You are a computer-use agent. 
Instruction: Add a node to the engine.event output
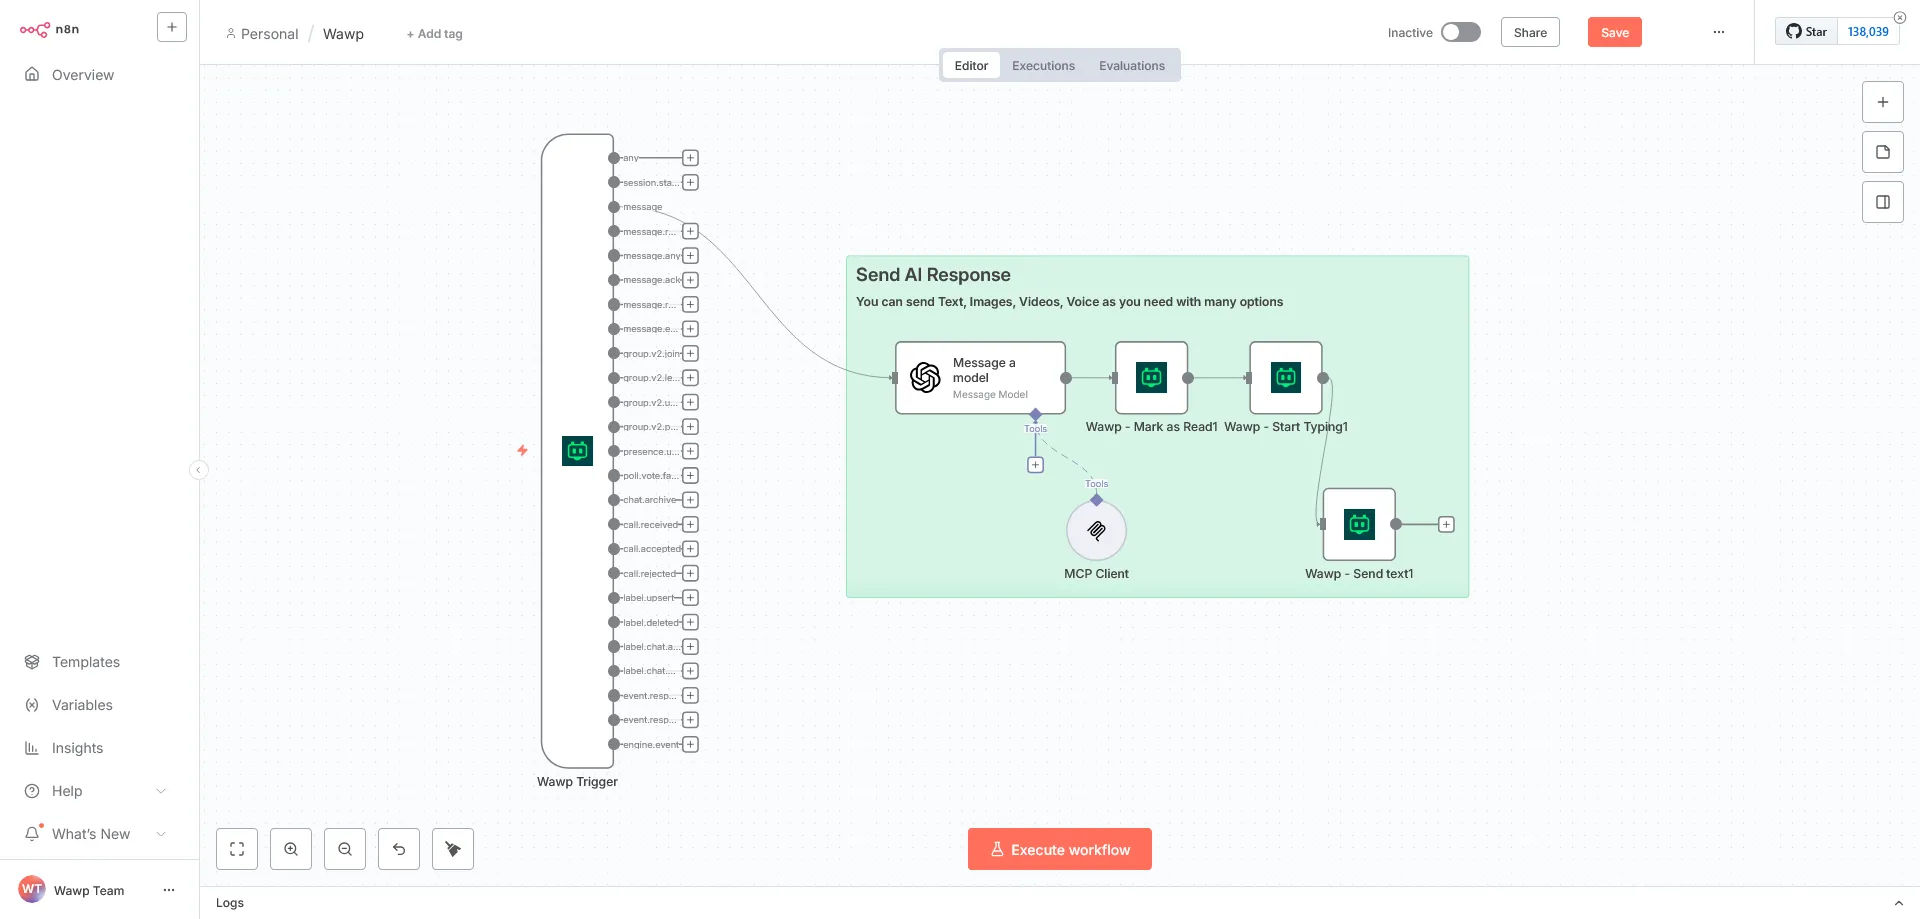[x=690, y=744]
